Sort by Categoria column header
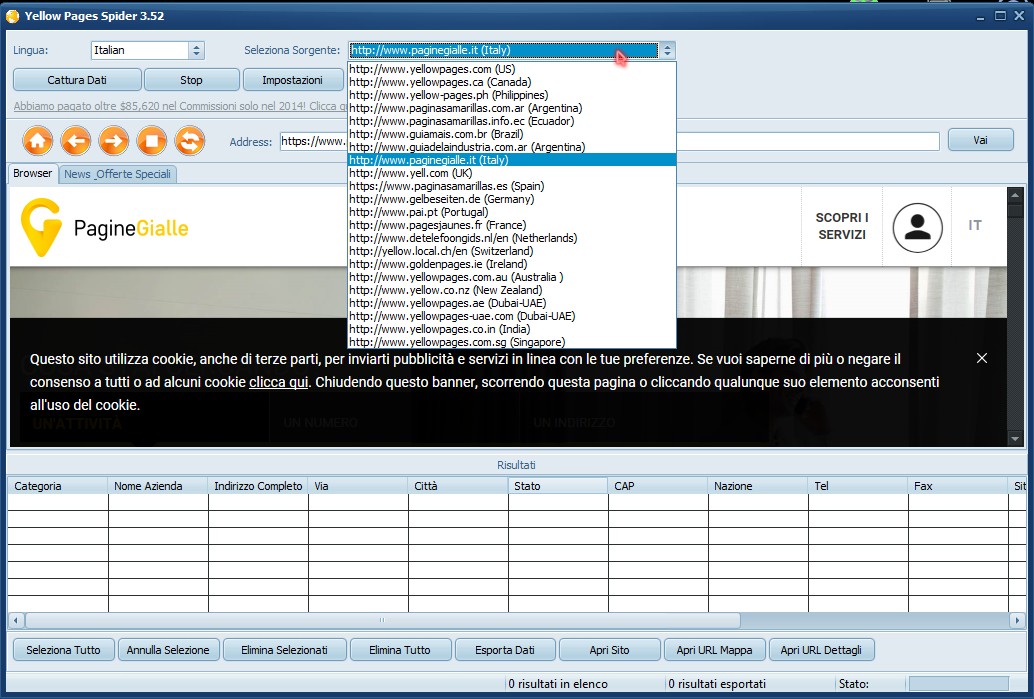 click(57, 486)
